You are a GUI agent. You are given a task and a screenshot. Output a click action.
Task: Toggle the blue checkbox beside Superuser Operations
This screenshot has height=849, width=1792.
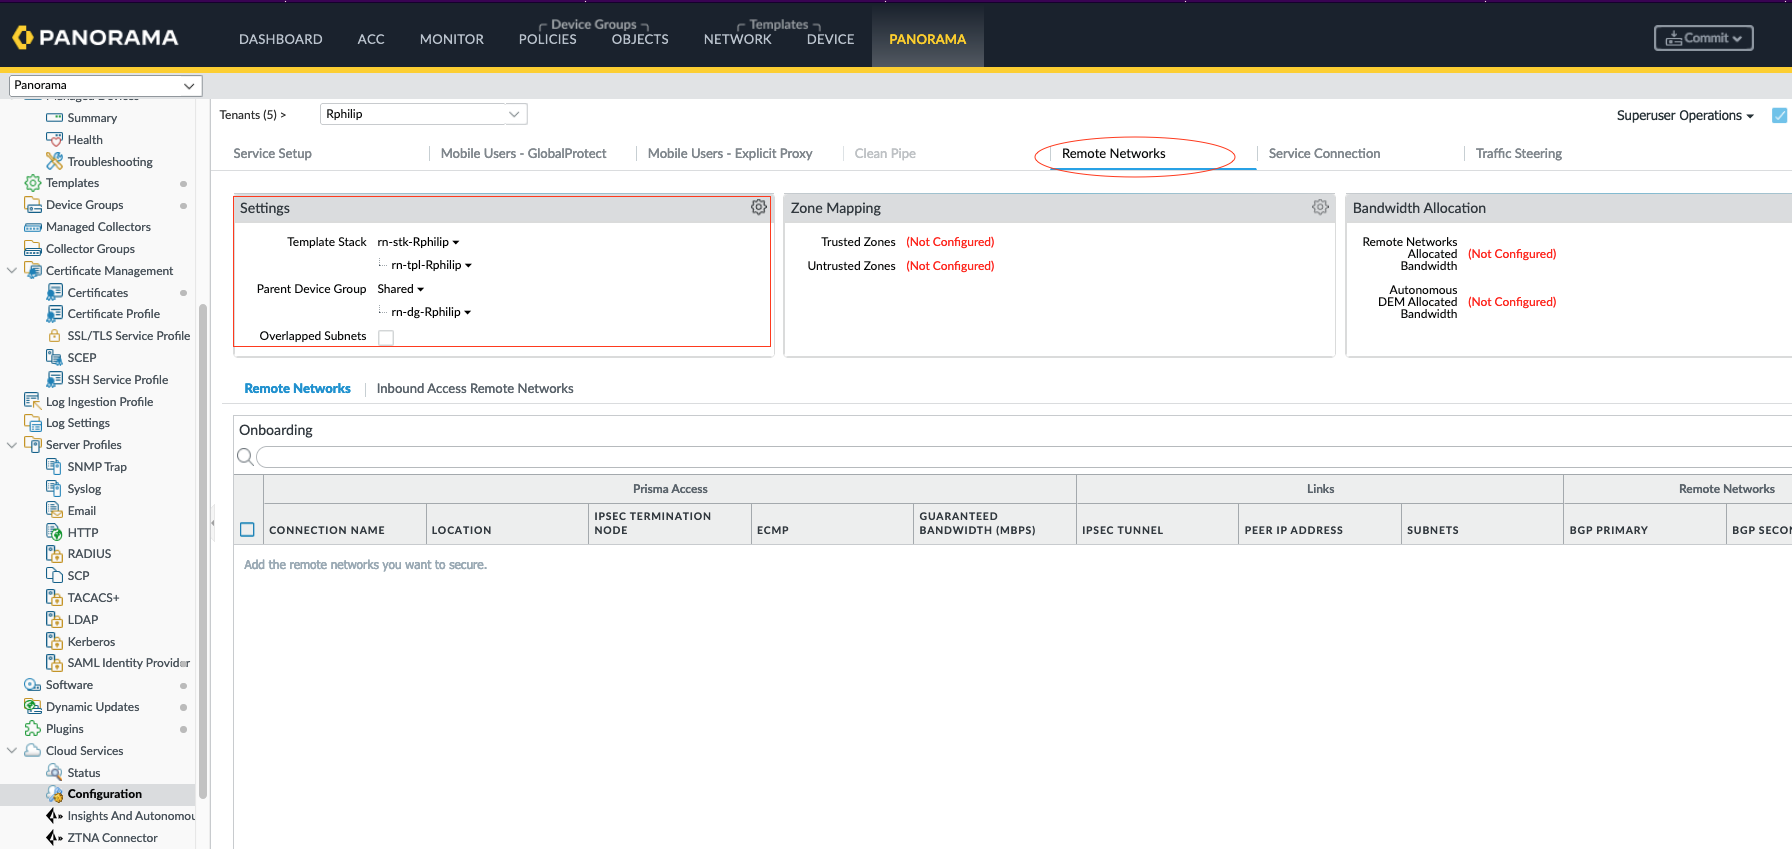[1779, 116]
